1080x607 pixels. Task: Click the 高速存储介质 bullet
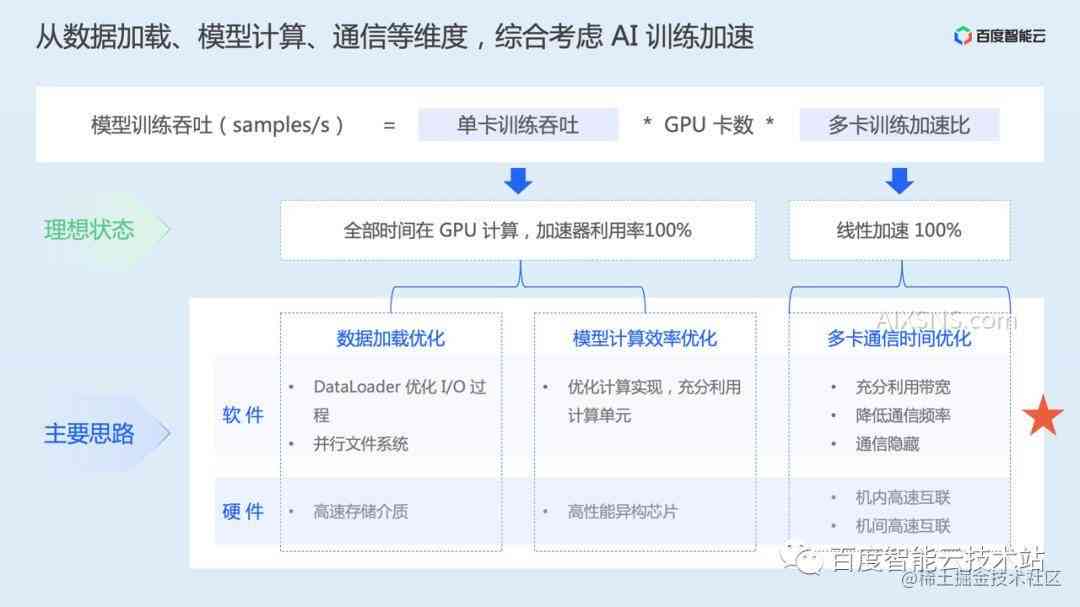(360, 511)
